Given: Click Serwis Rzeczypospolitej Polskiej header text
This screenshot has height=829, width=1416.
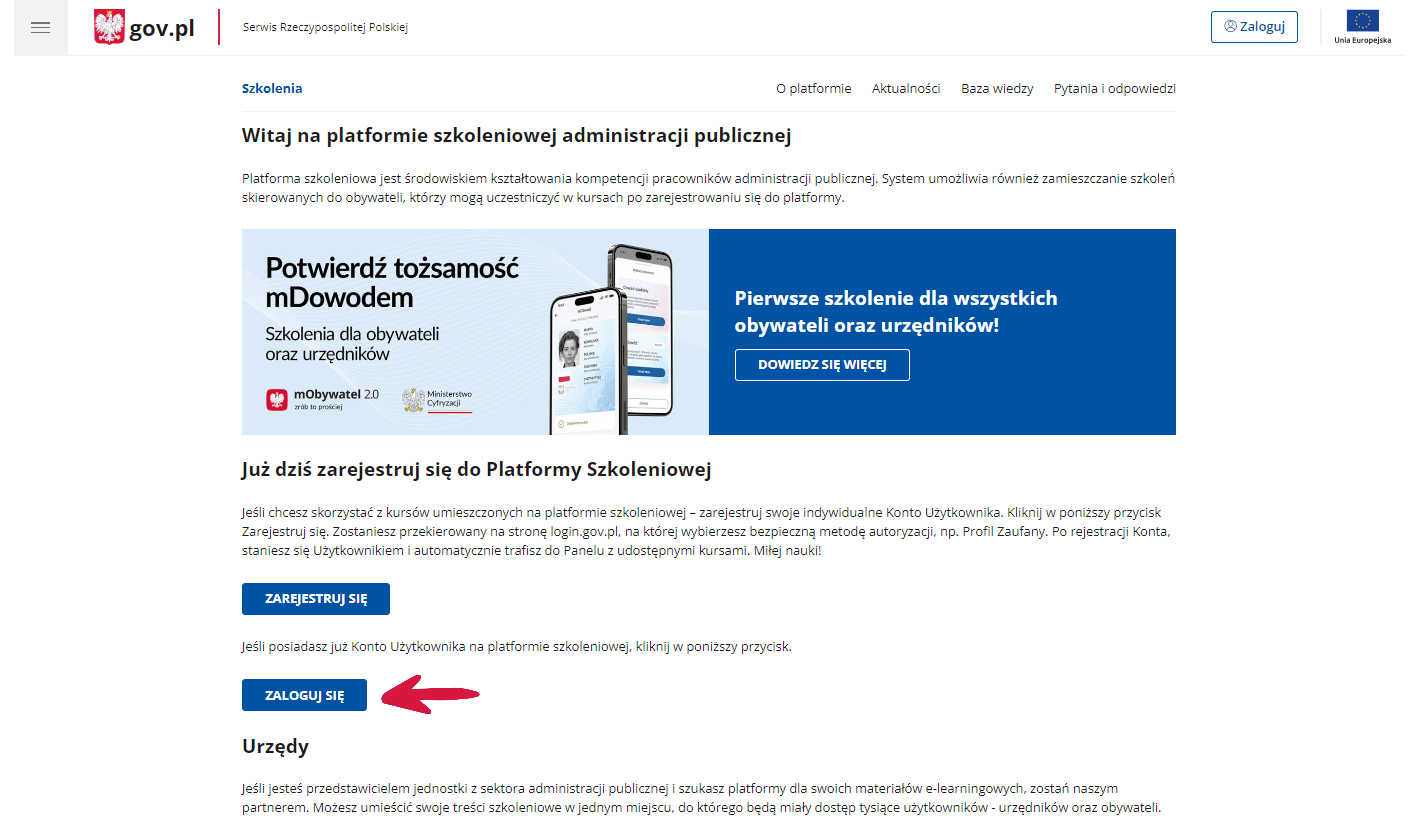Looking at the screenshot, I should pyautogui.click(x=325, y=27).
